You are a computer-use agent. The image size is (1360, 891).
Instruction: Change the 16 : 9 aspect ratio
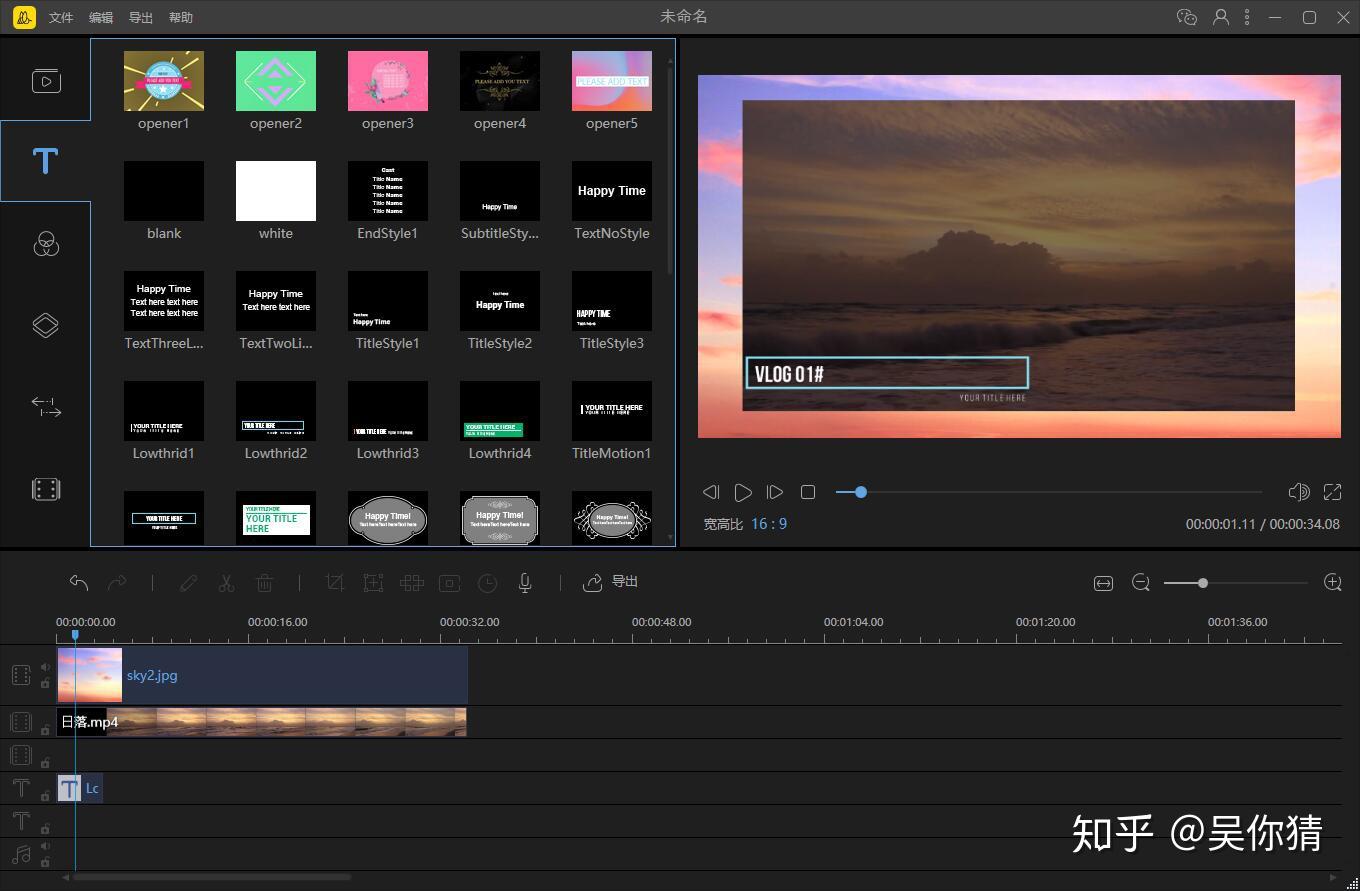click(769, 524)
